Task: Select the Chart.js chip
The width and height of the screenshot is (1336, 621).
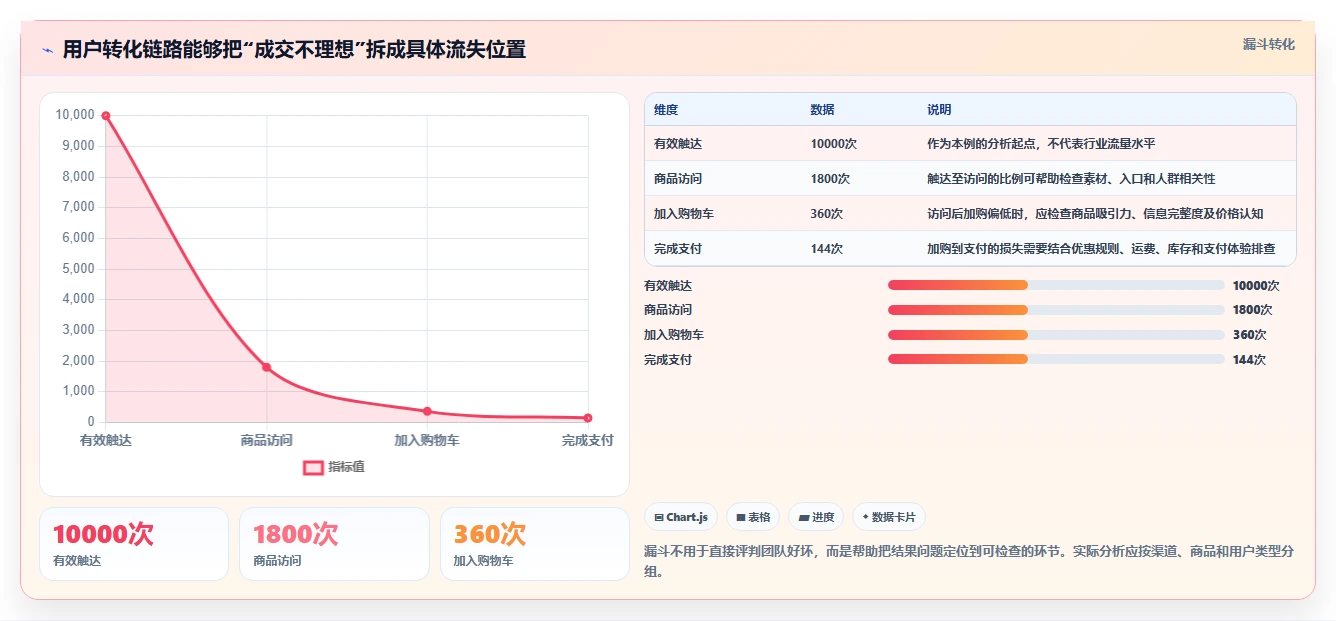Action: [x=681, y=517]
